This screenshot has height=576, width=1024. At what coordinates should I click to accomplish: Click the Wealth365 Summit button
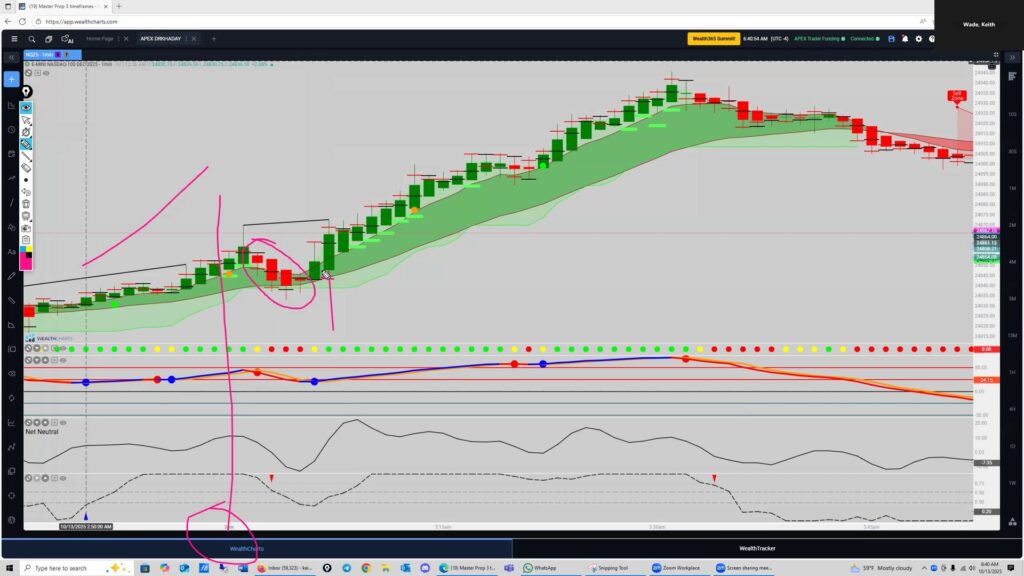point(712,39)
